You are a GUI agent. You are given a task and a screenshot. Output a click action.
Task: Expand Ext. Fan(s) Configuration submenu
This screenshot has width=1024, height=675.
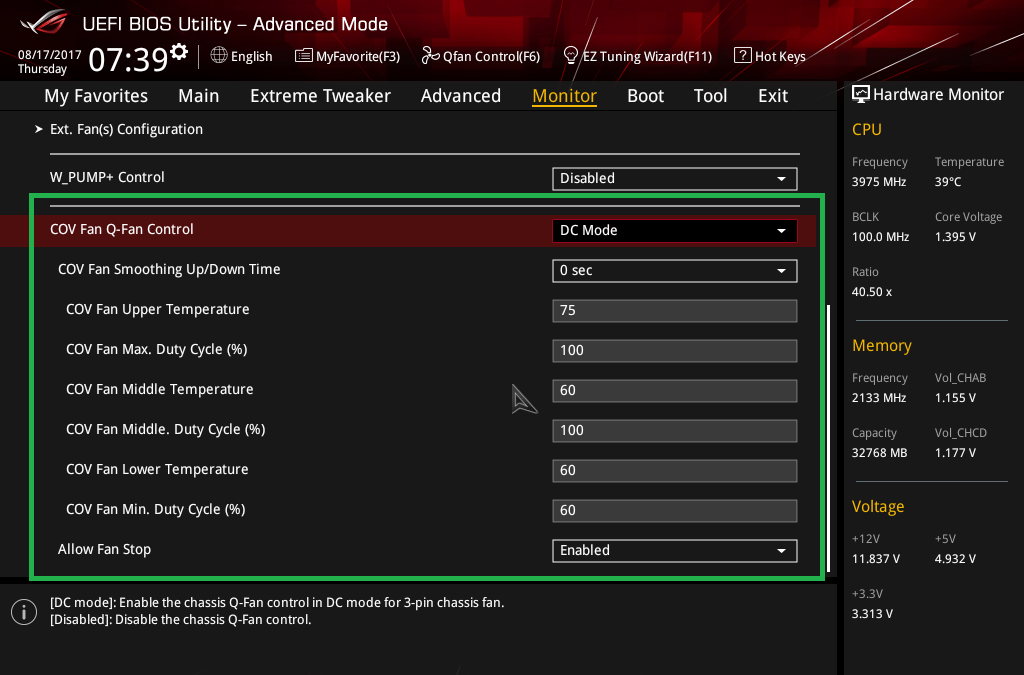[x=126, y=129]
